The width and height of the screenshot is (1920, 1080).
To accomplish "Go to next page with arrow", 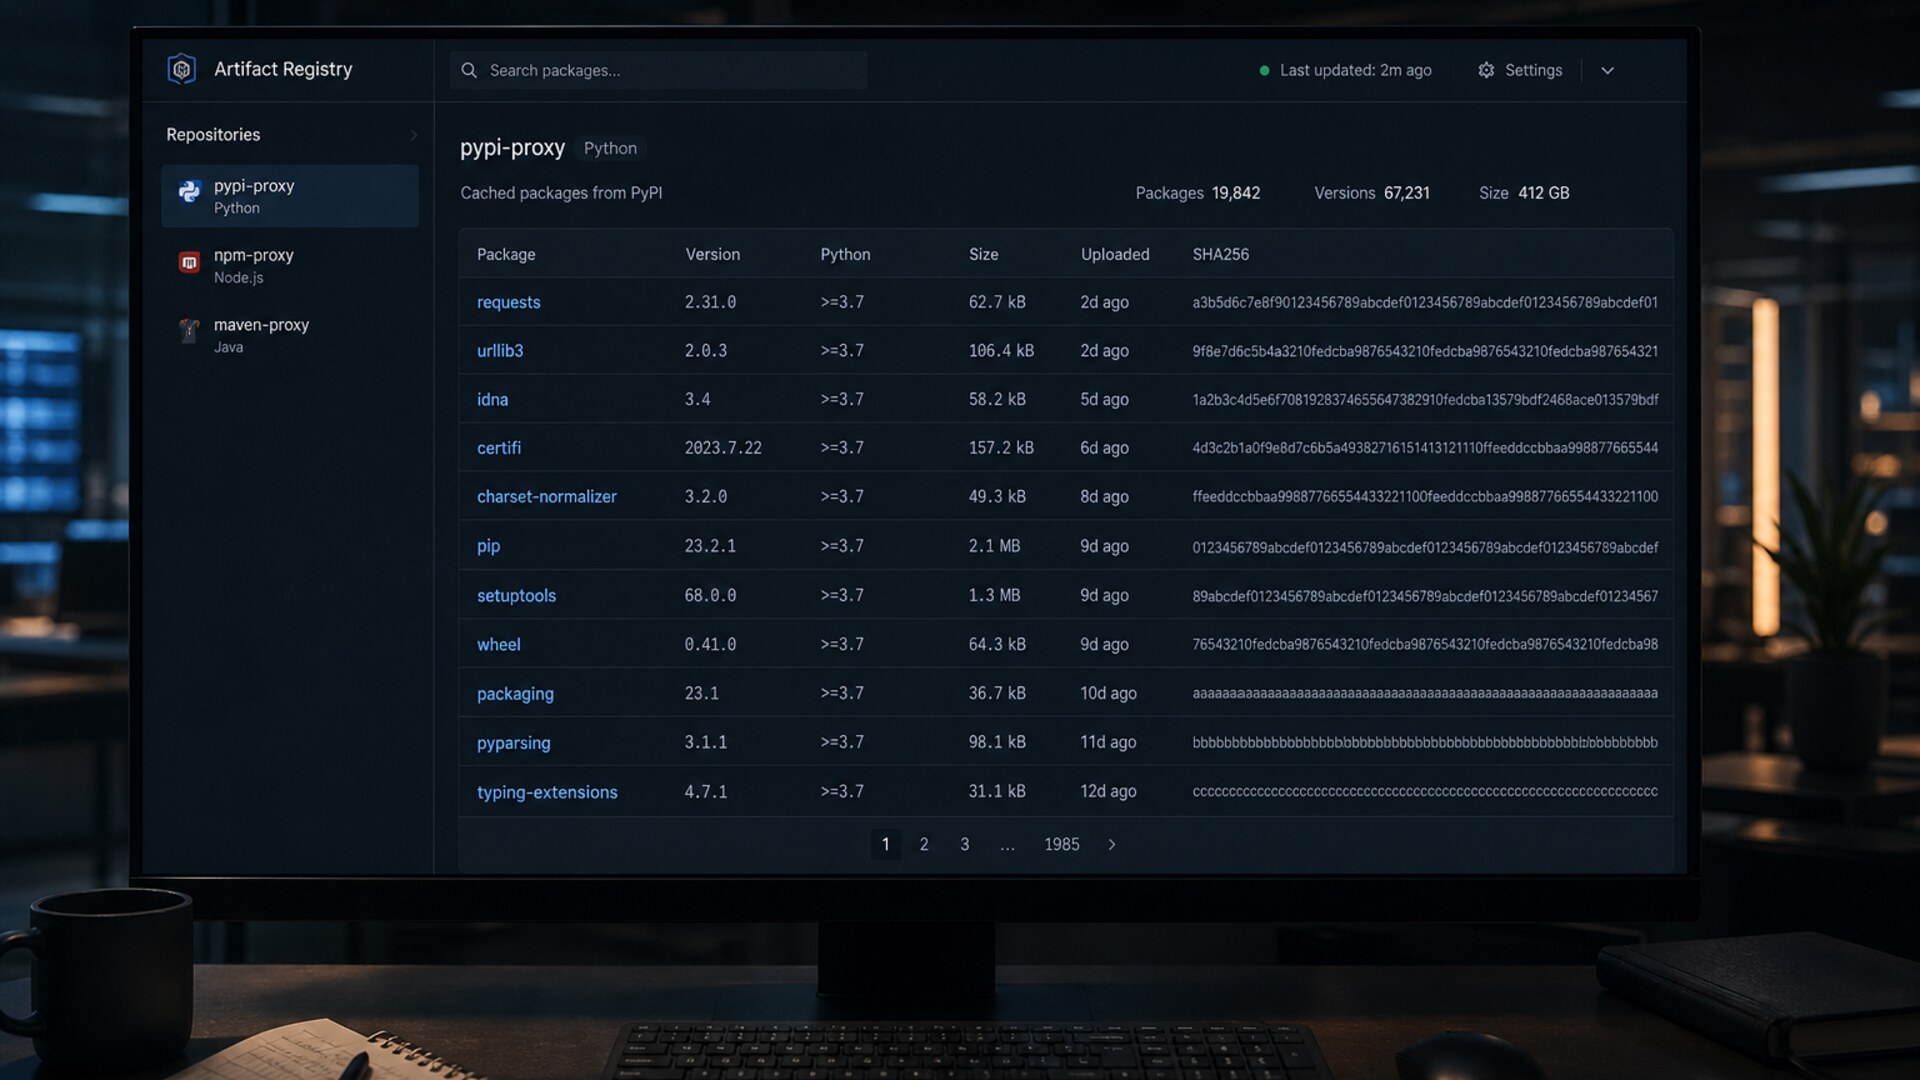I will (x=1111, y=844).
